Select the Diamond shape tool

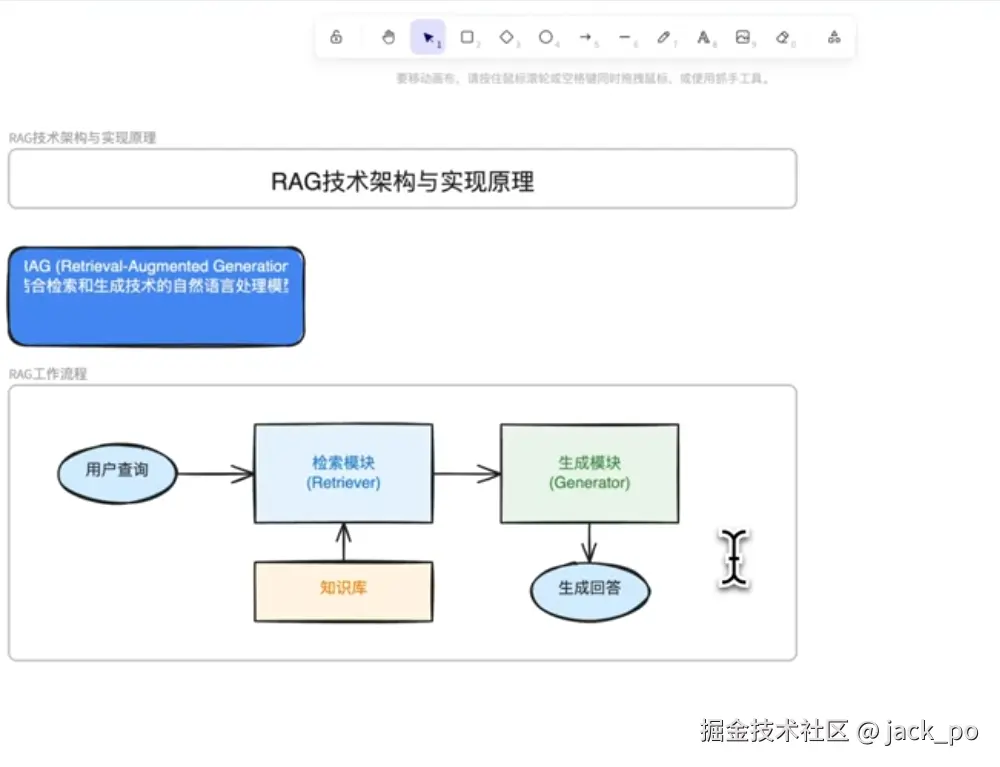[x=506, y=37]
